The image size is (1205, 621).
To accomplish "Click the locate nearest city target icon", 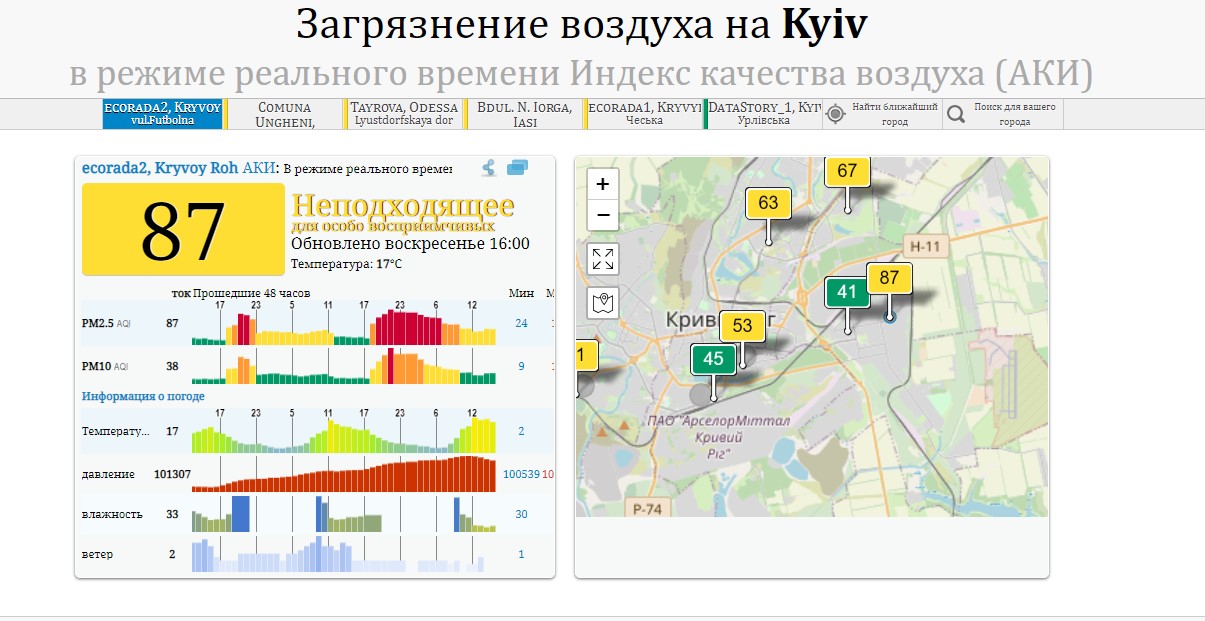I will coord(836,114).
